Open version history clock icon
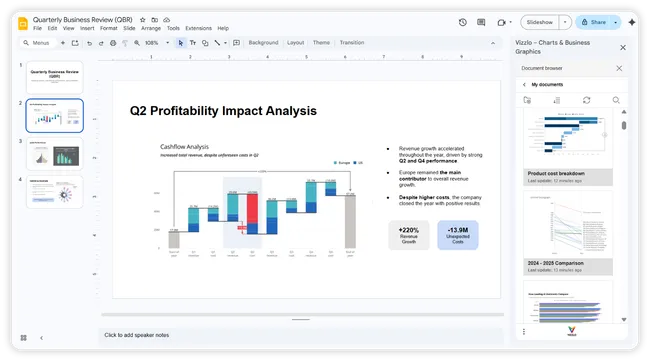The image size is (650, 361). pyautogui.click(x=463, y=22)
